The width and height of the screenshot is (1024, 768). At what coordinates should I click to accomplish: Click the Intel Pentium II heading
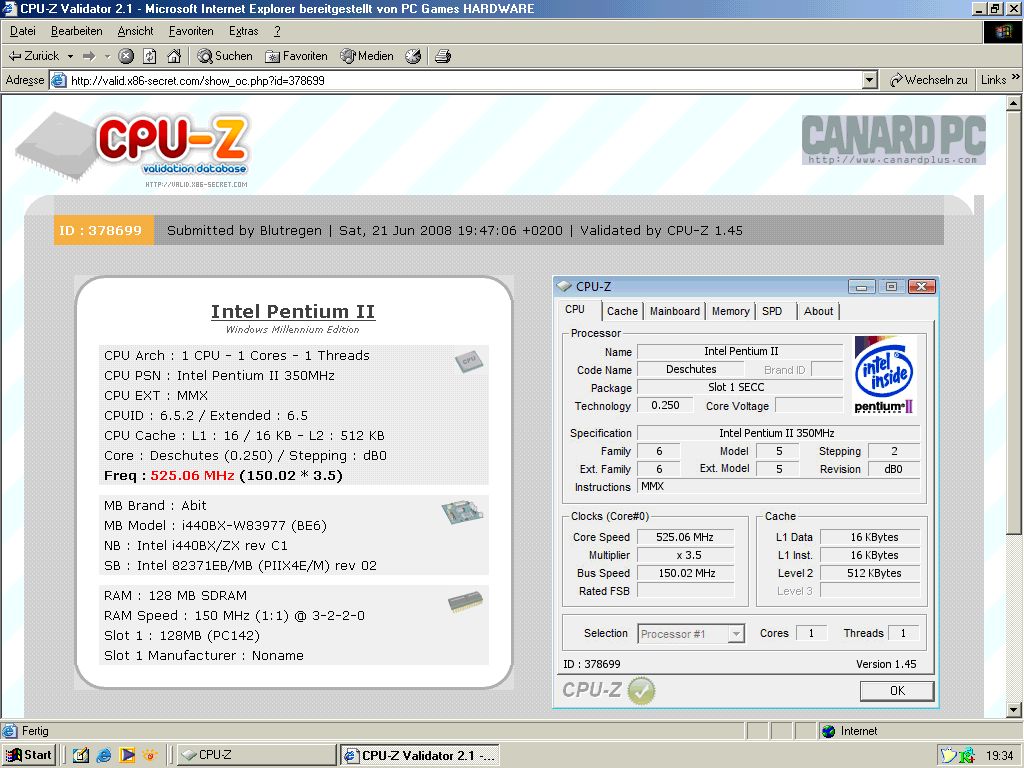(x=293, y=312)
